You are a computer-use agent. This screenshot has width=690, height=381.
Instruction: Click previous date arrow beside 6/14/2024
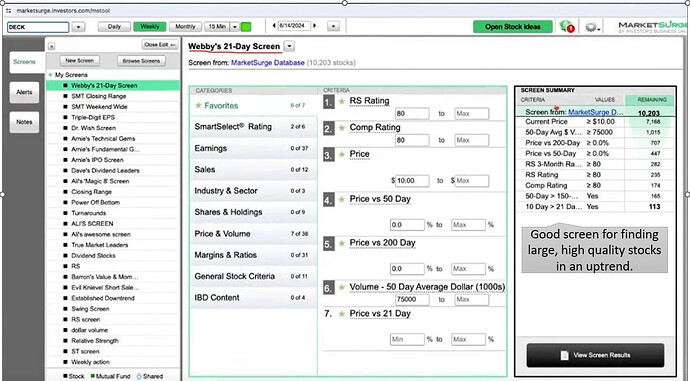(274, 26)
